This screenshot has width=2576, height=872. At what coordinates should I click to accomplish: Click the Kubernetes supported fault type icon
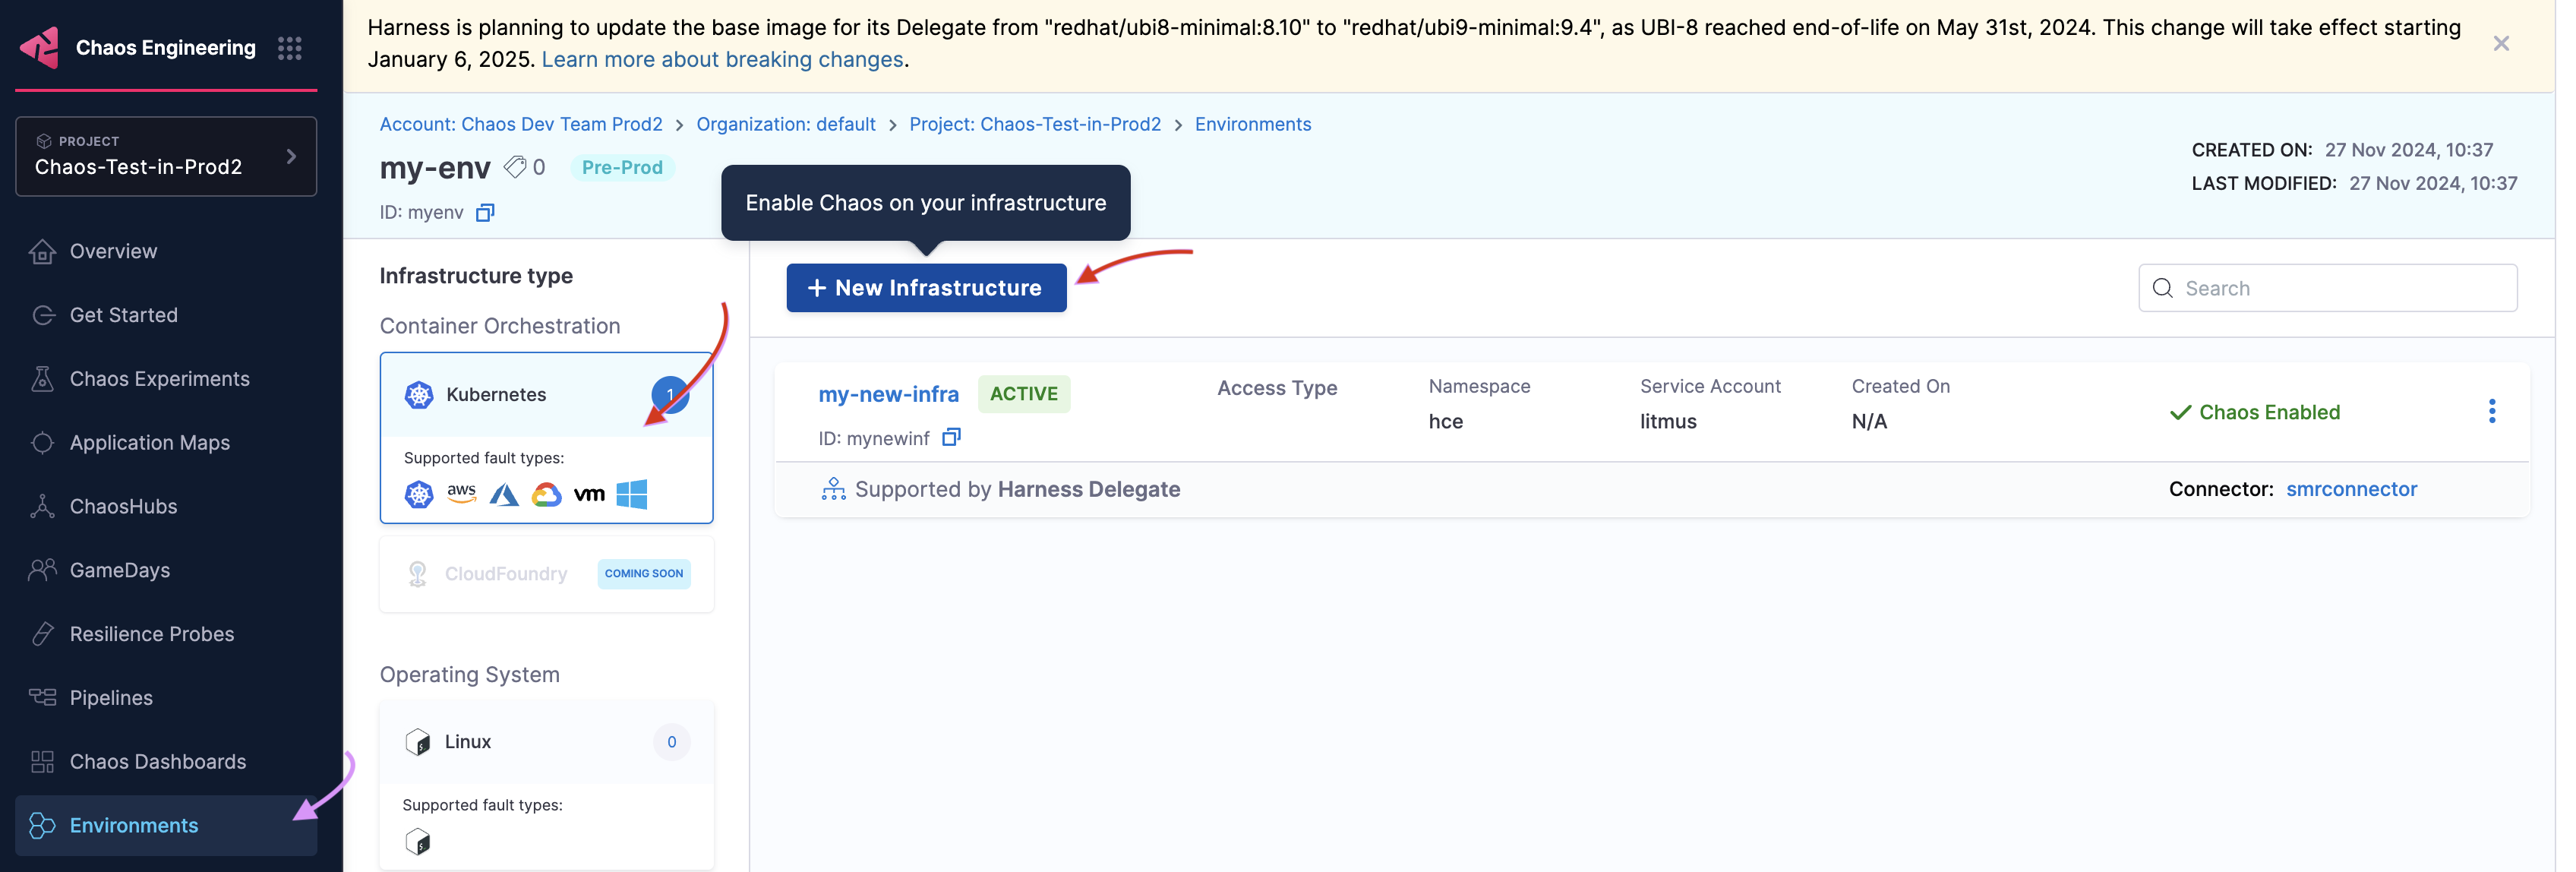pyautogui.click(x=419, y=495)
